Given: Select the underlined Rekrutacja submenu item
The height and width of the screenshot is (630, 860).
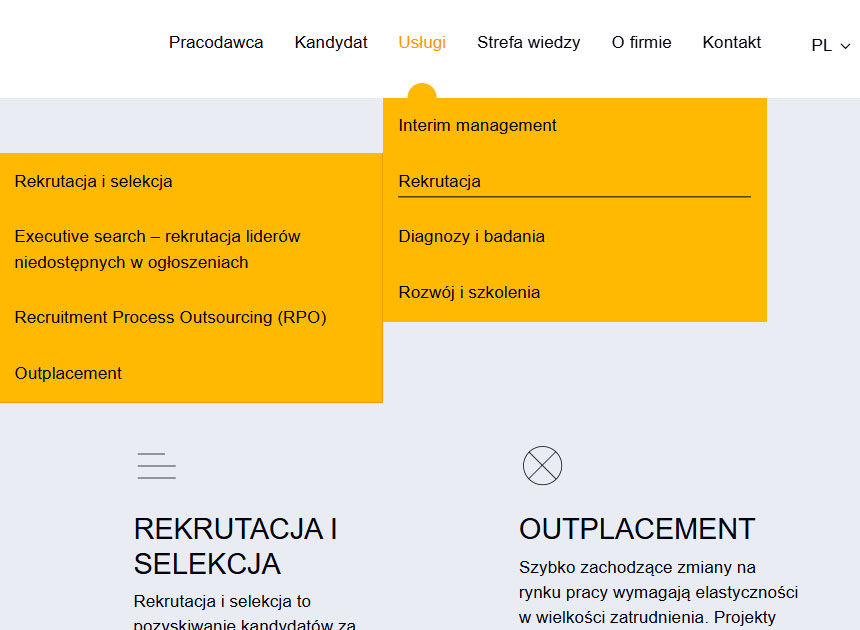Looking at the screenshot, I should (x=439, y=181).
